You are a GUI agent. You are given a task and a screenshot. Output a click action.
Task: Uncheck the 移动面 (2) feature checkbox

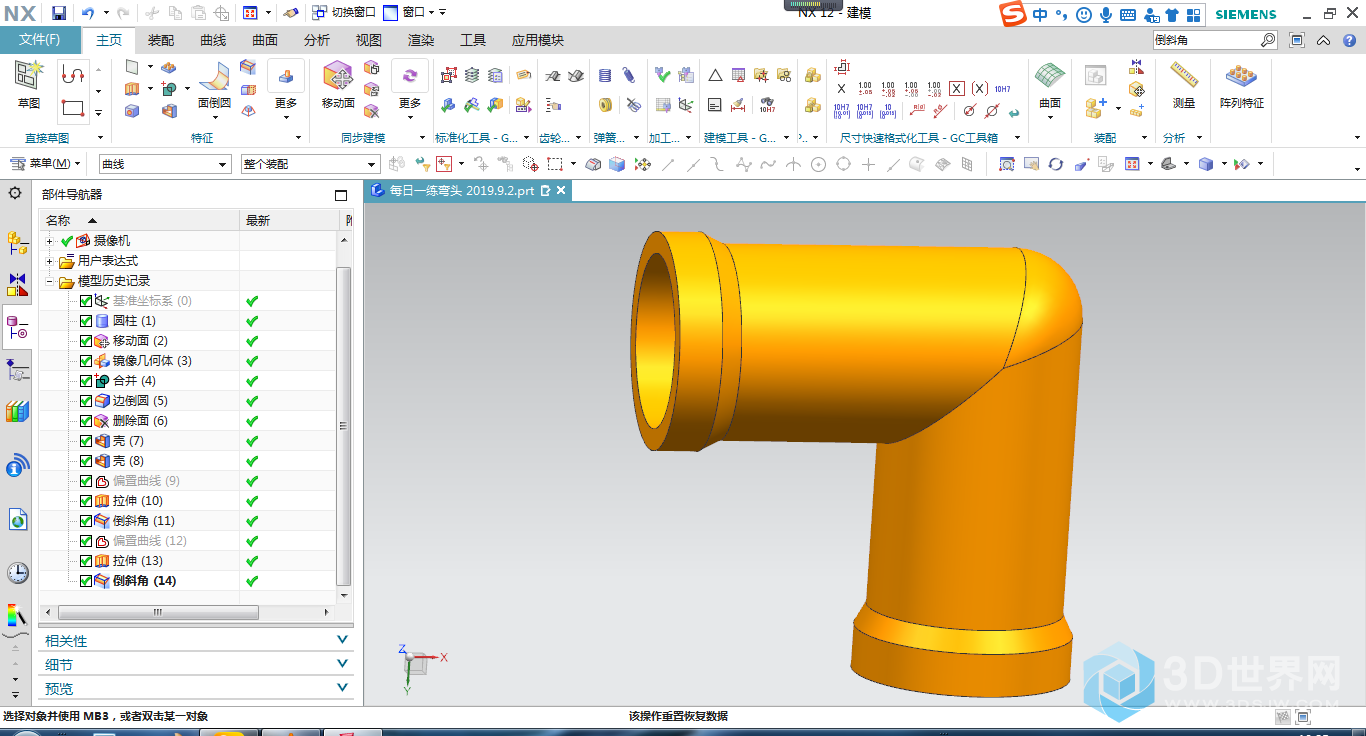point(86,341)
